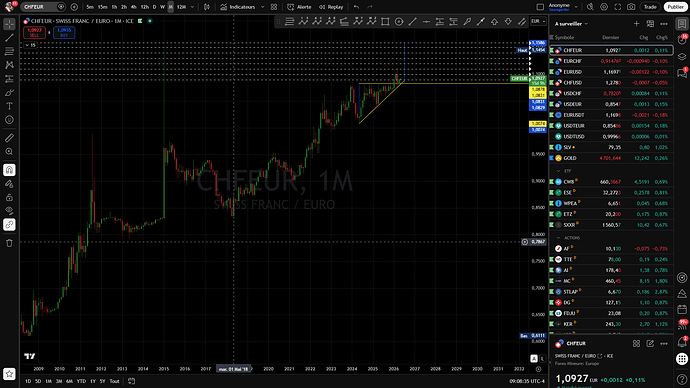690x388 pixels.
Task: Expand the Anonyme layout dropdown
Action: [576, 7]
